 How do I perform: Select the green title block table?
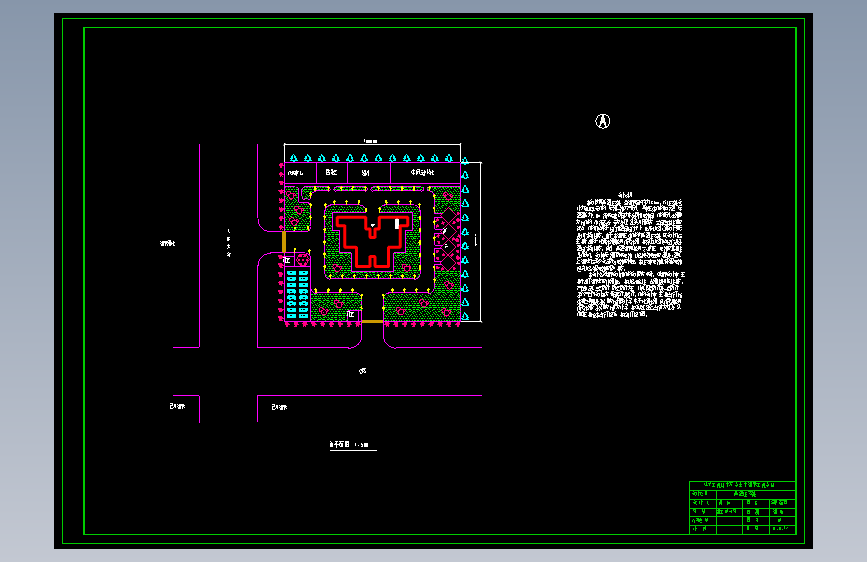[x=743, y=507]
